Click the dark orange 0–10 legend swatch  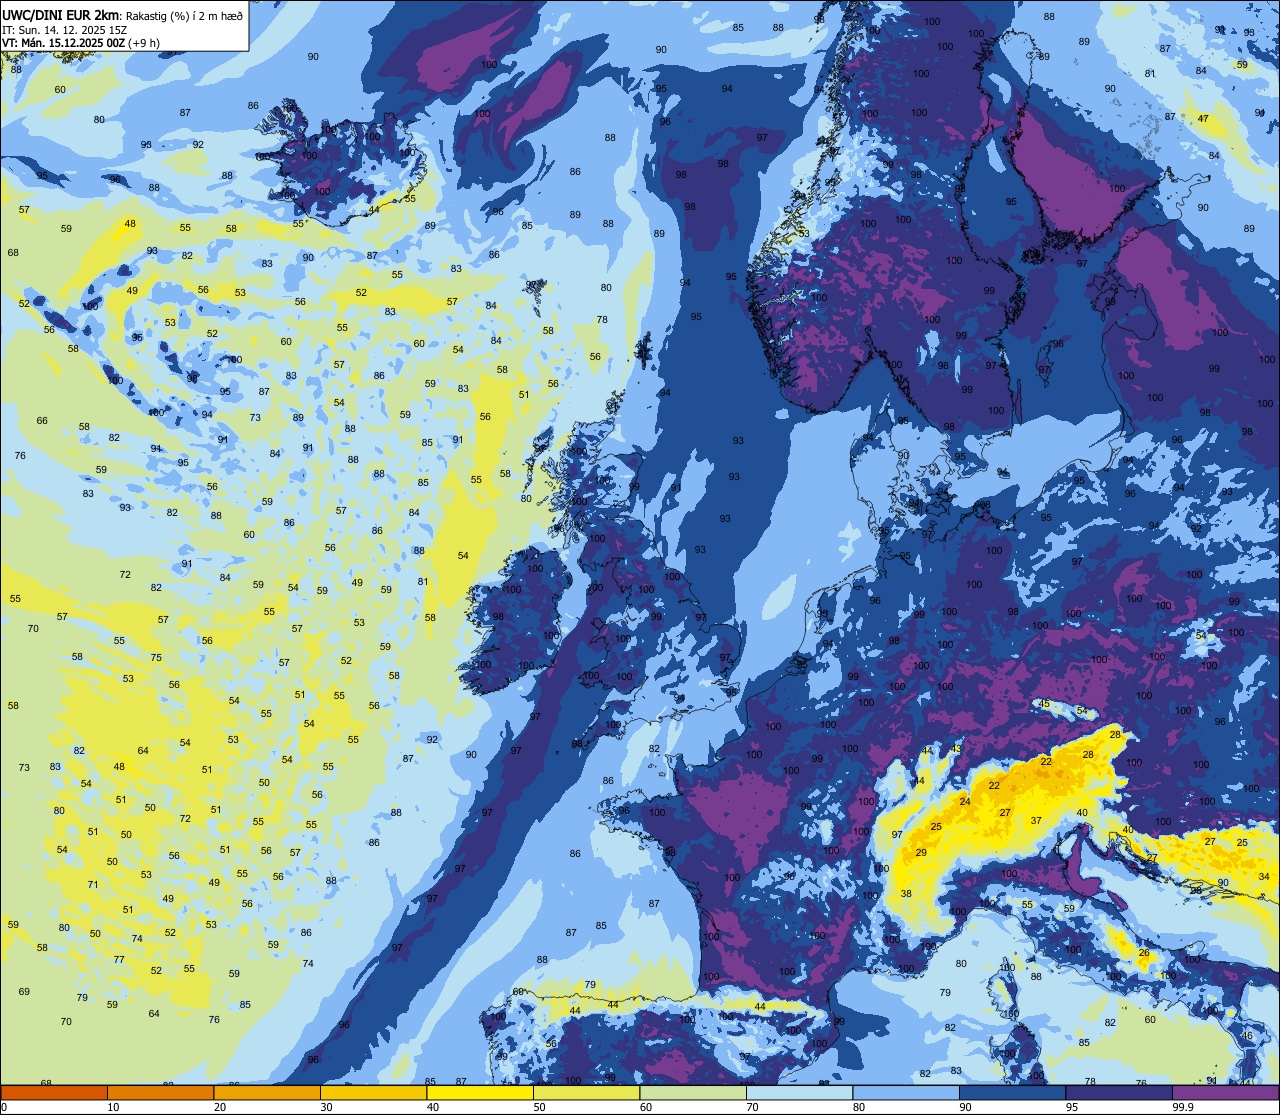point(54,1093)
